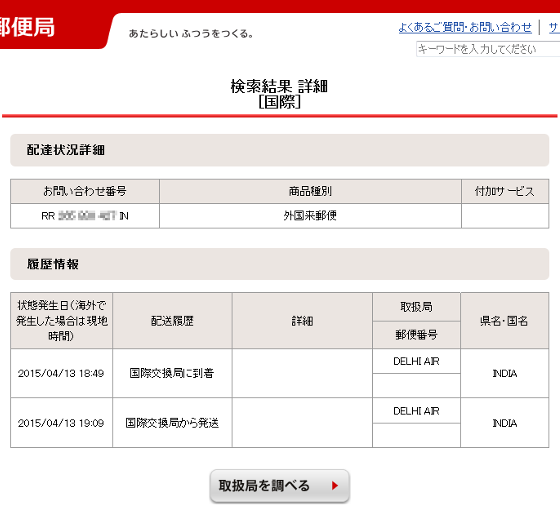Click the 国際交換局から発送 history entry
Viewport: 560px width, 522px height.
(172, 423)
